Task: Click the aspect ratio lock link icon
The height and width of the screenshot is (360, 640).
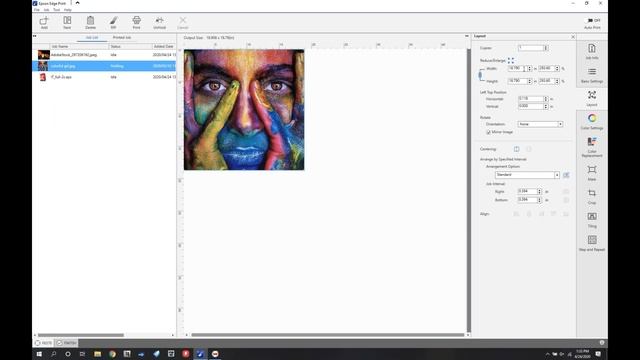Action: click(481, 75)
